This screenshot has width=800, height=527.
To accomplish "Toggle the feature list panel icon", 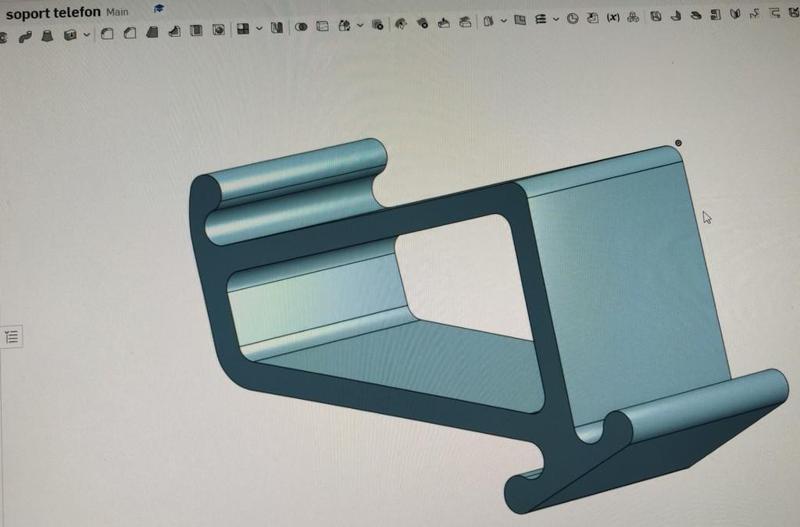I will click(11, 337).
